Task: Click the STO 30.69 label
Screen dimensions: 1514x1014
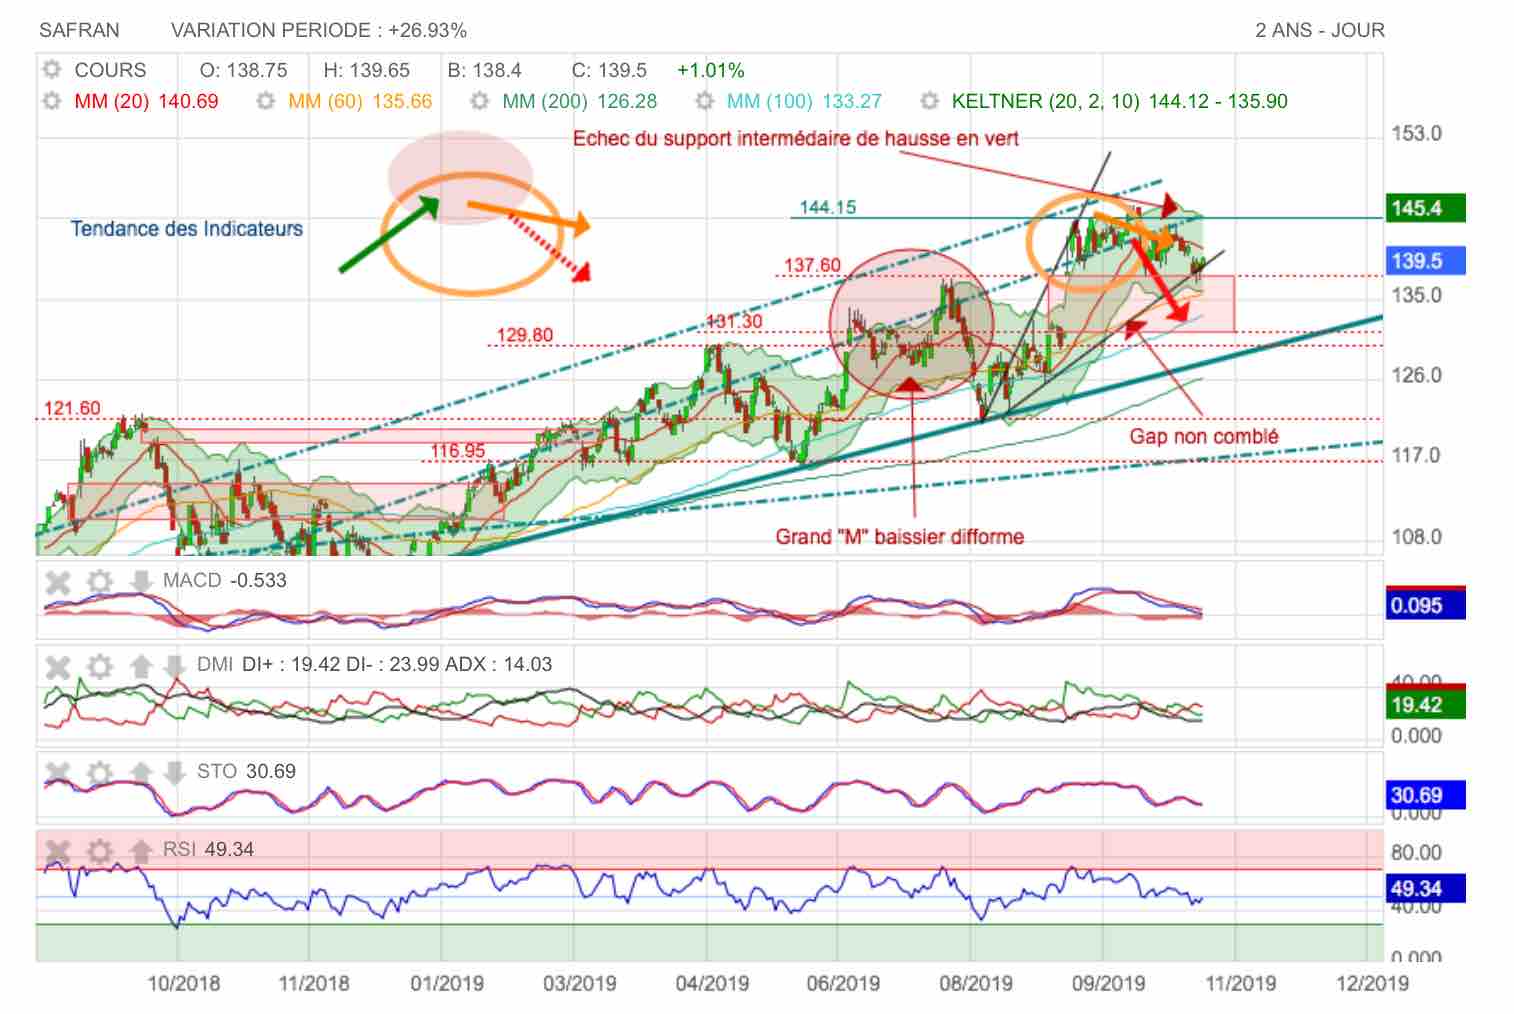Action: (246, 772)
